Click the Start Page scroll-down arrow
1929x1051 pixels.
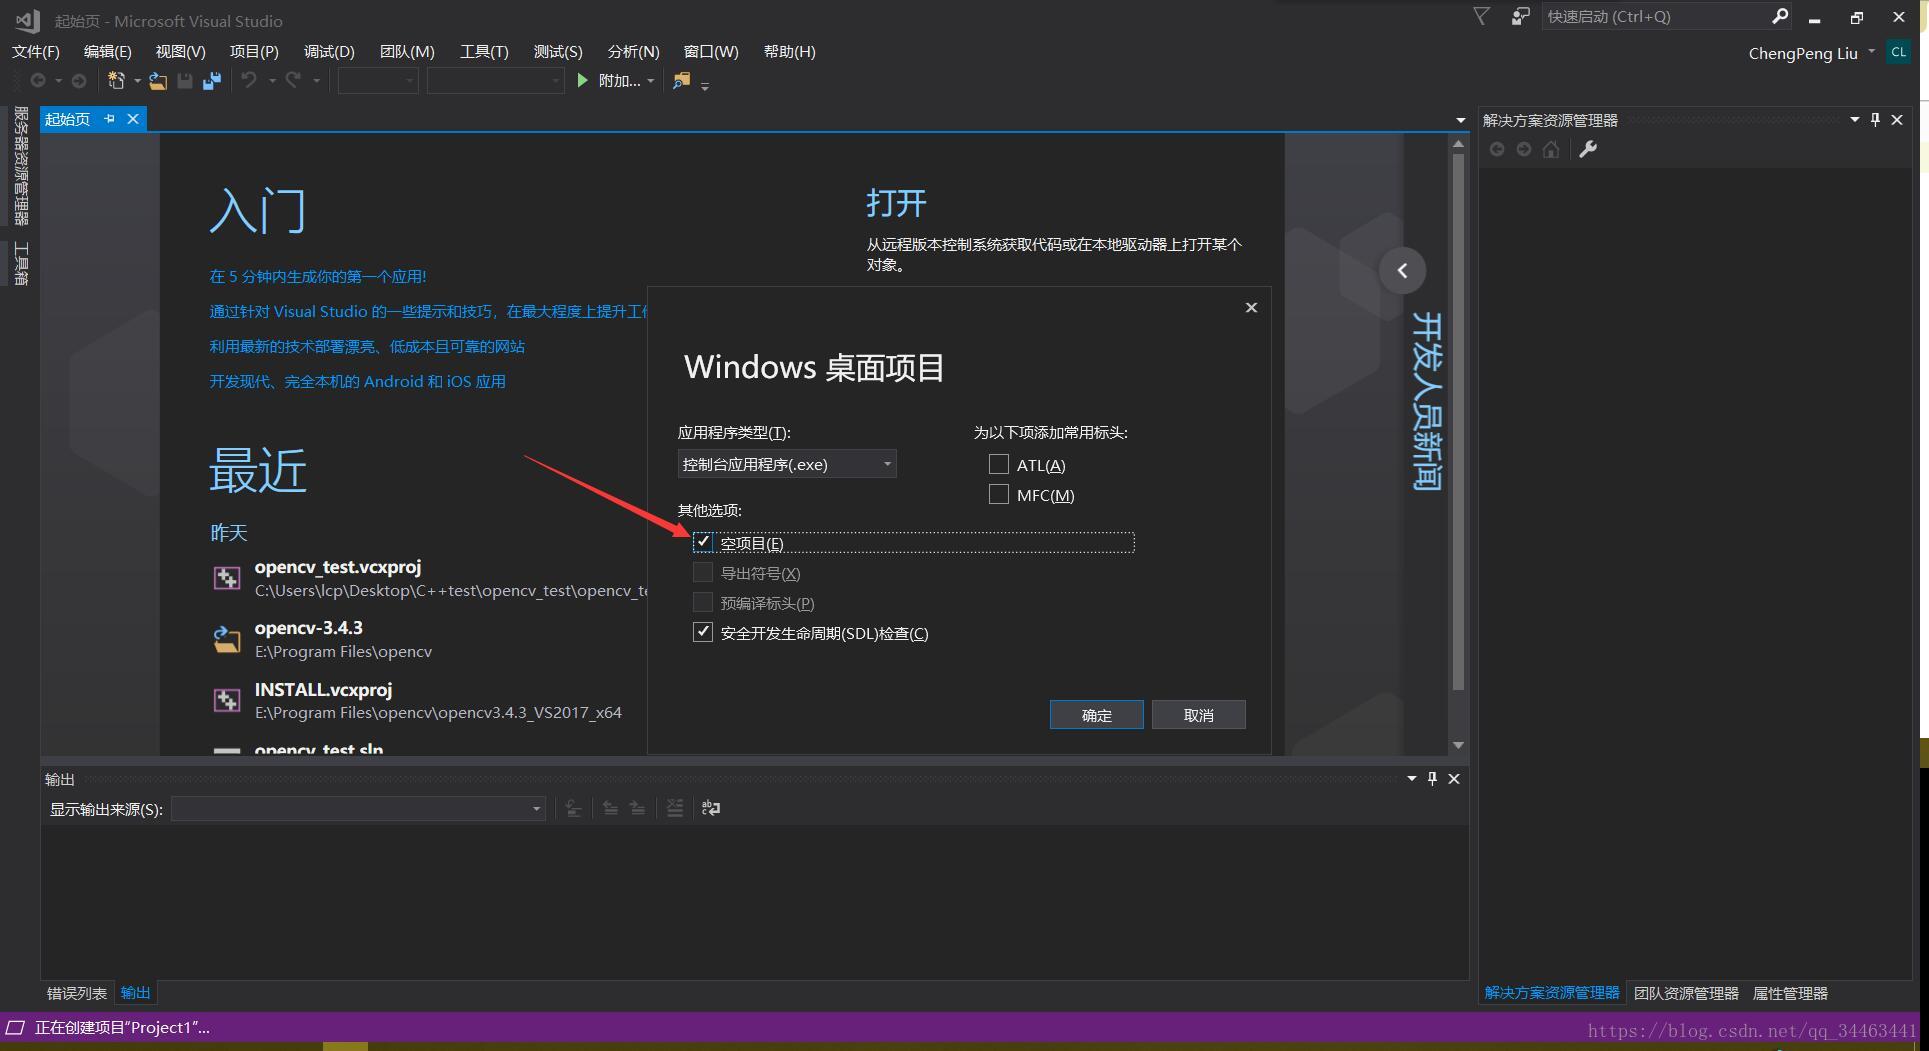tap(1458, 745)
